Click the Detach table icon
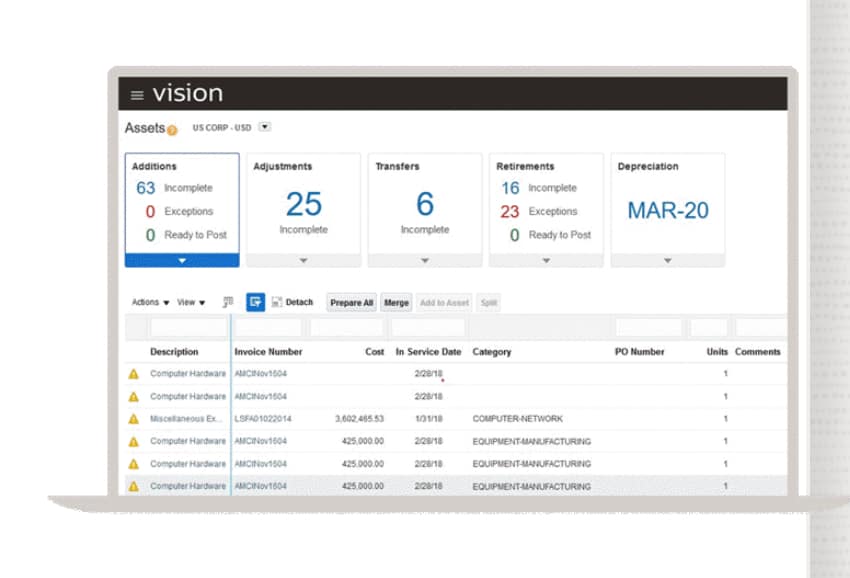Screen dimensions: 850x578 (x=277, y=302)
